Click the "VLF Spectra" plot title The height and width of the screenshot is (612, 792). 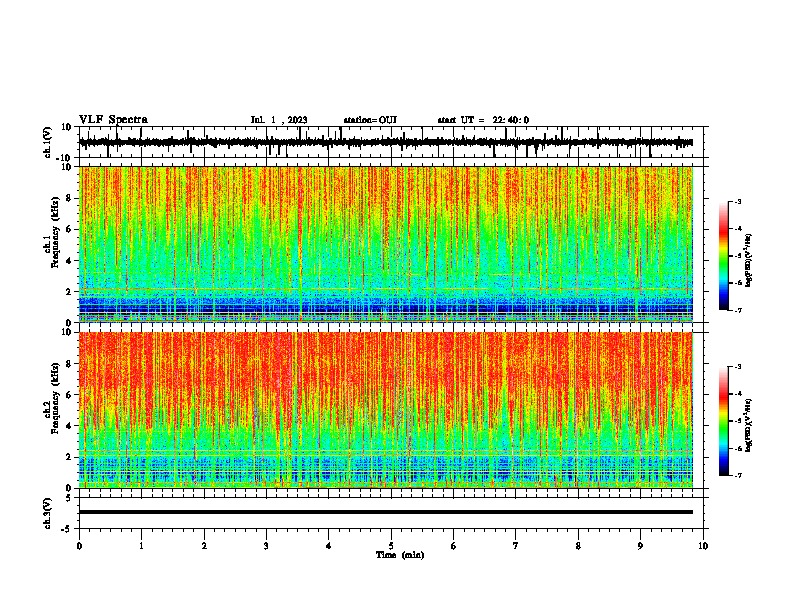click(x=113, y=120)
